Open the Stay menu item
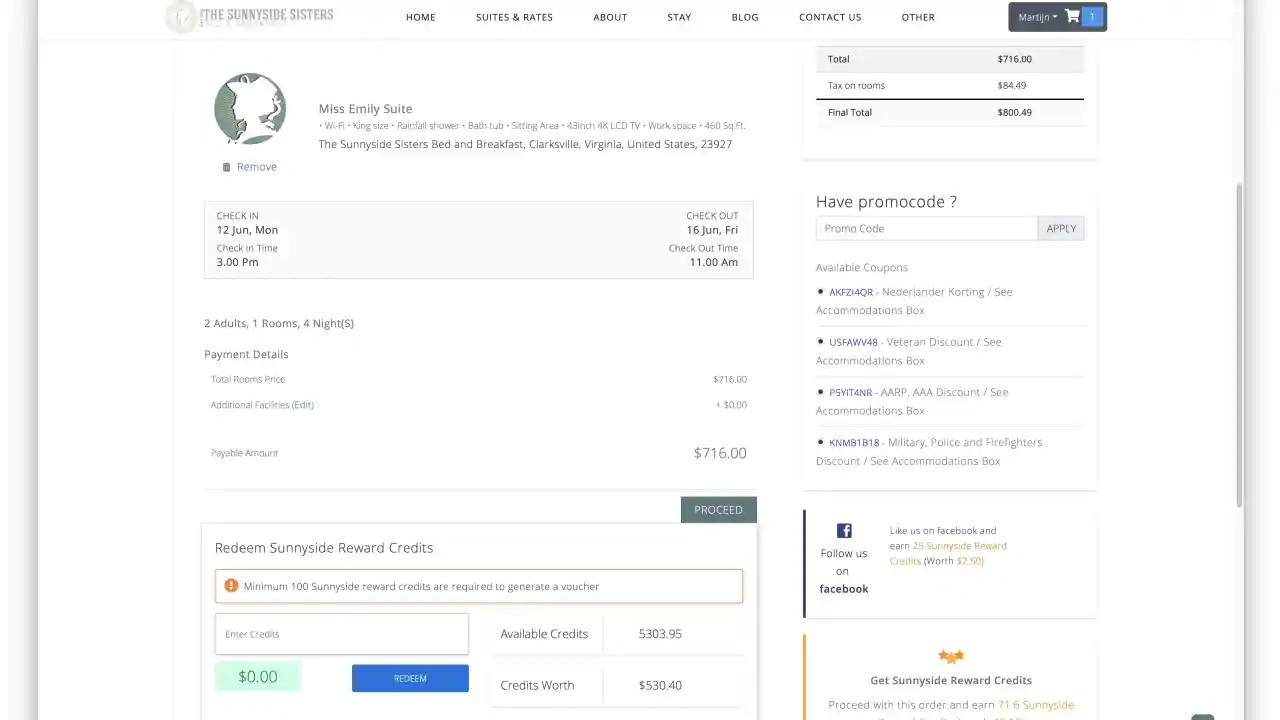The height and width of the screenshot is (720, 1280). tap(679, 17)
